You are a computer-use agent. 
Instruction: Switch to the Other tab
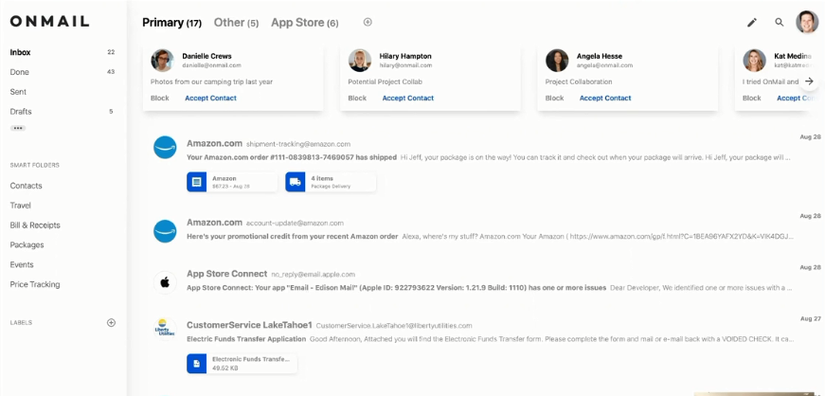click(236, 23)
